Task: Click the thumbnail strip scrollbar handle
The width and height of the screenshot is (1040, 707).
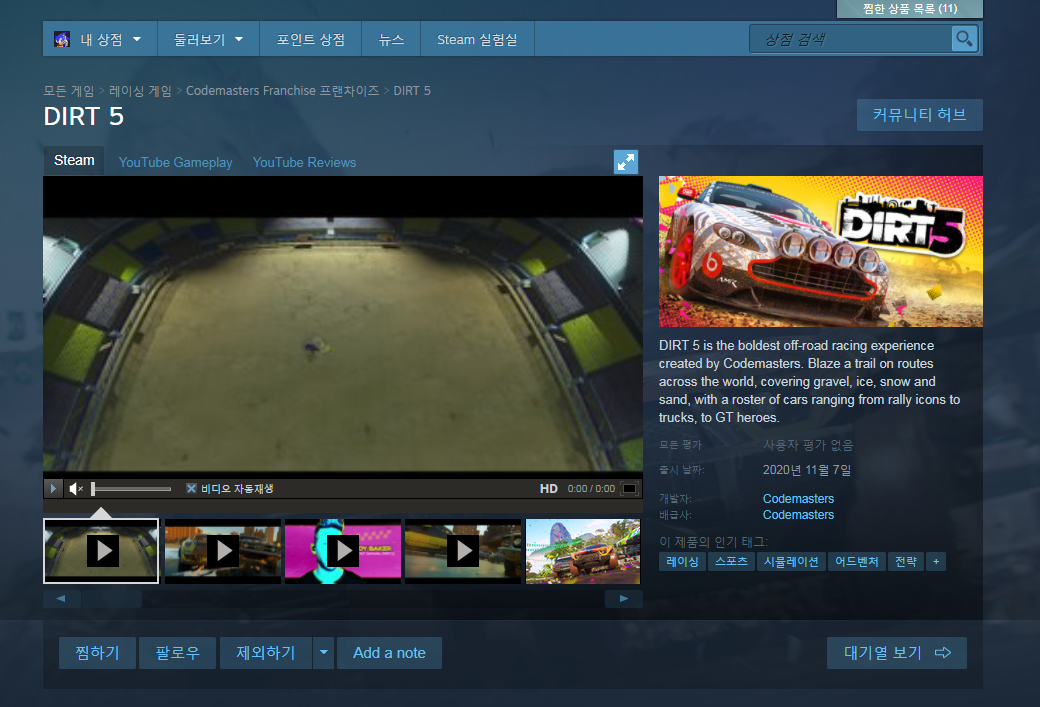Action: click(112, 598)
